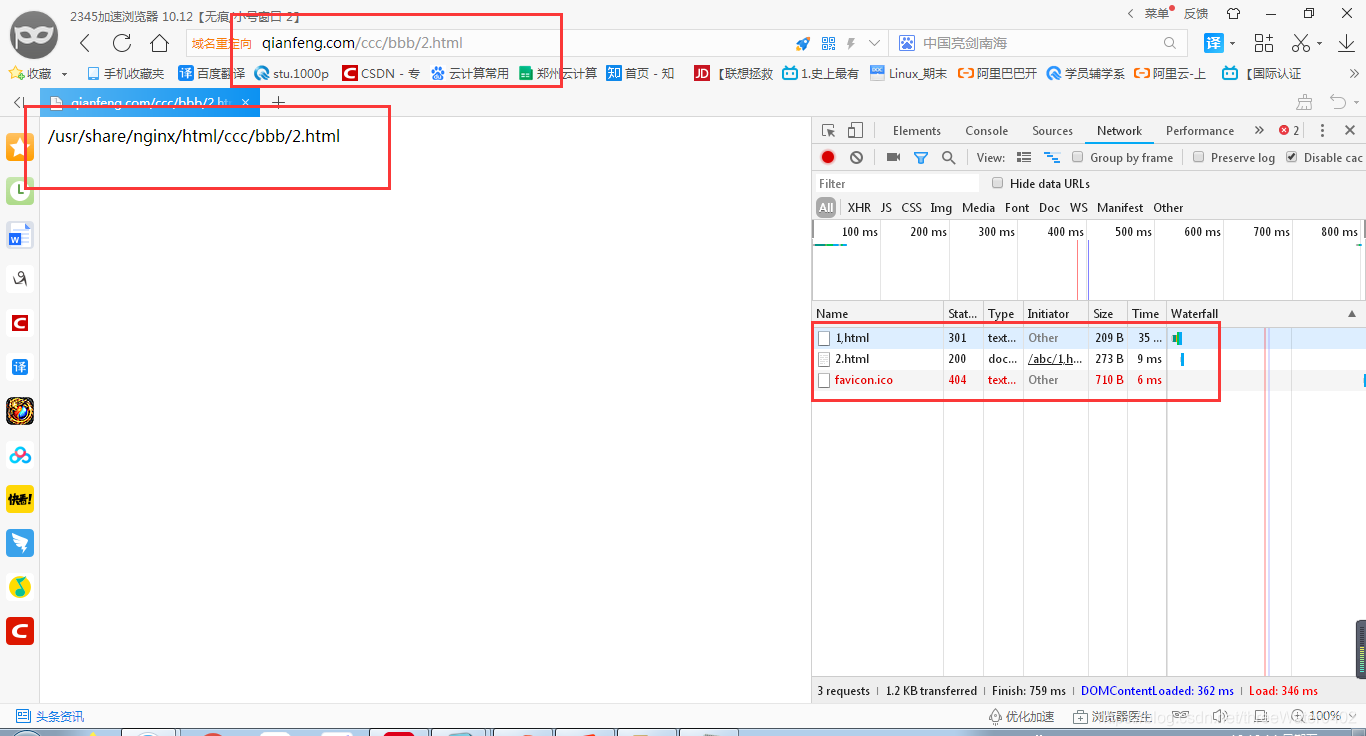
Task: Open the translate 译 toolbar button
Action: 1213,43
